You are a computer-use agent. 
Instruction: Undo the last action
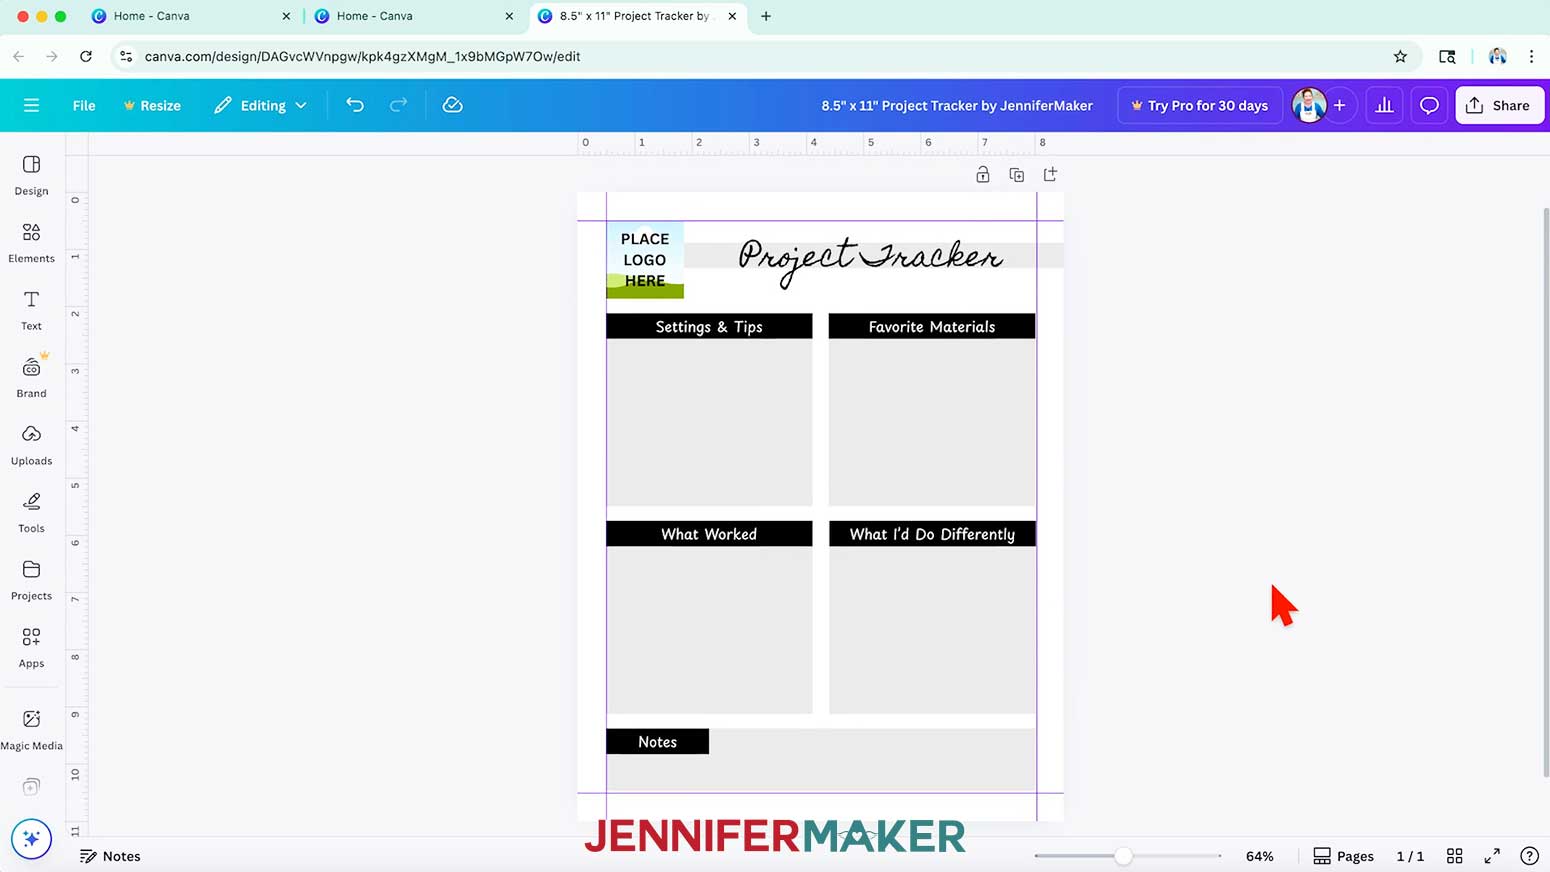[x=355, y=105]
